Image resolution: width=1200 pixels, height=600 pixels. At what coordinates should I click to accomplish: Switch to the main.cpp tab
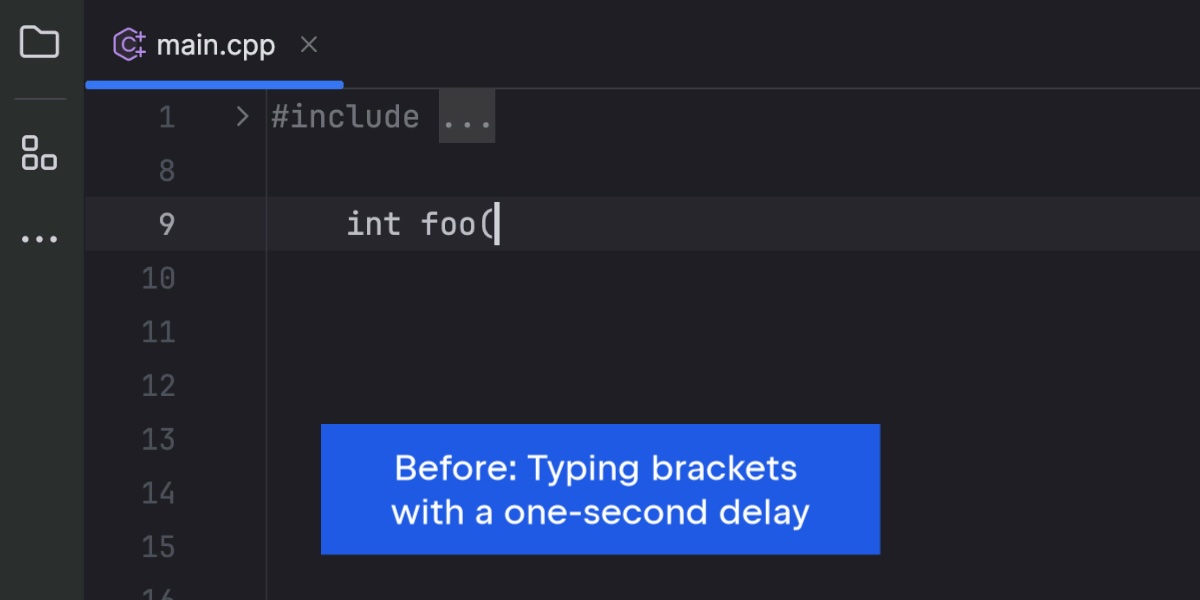pos(215,45)
